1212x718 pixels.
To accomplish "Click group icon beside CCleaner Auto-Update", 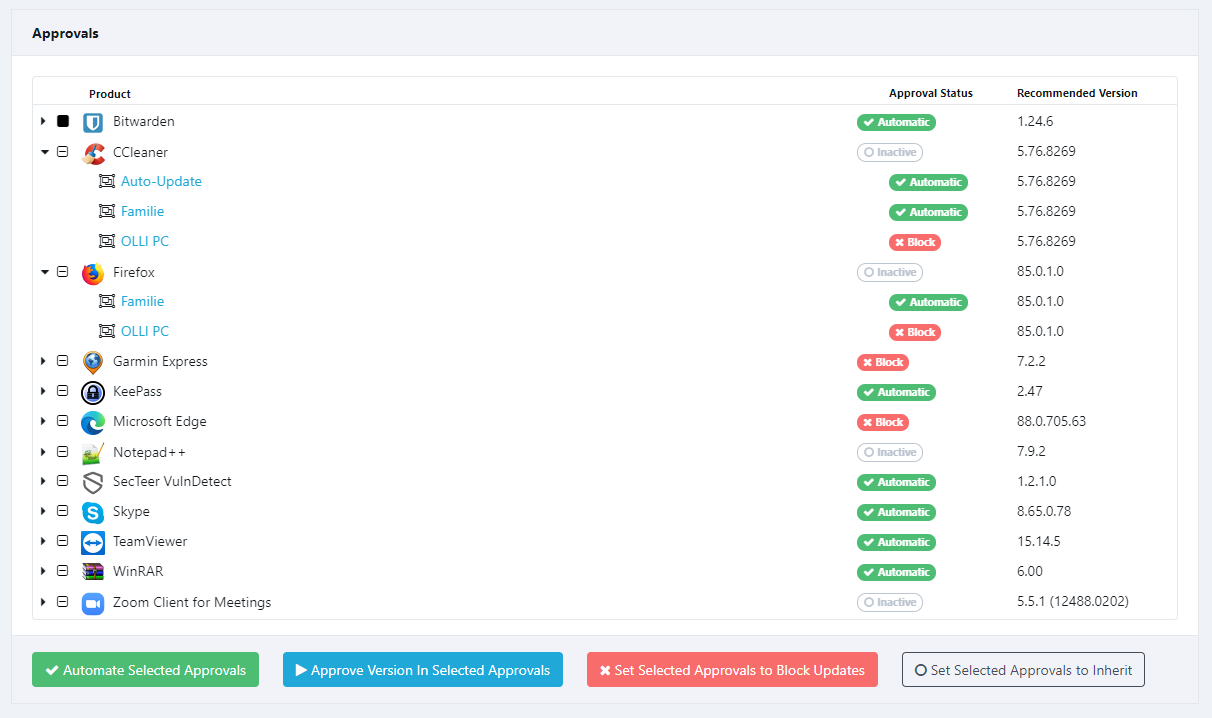I will click(x=107, y=182).
